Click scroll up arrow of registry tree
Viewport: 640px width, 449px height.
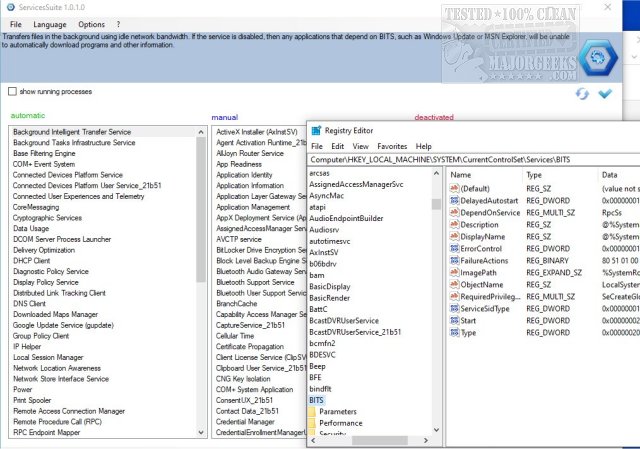click(x=436, y=173)
